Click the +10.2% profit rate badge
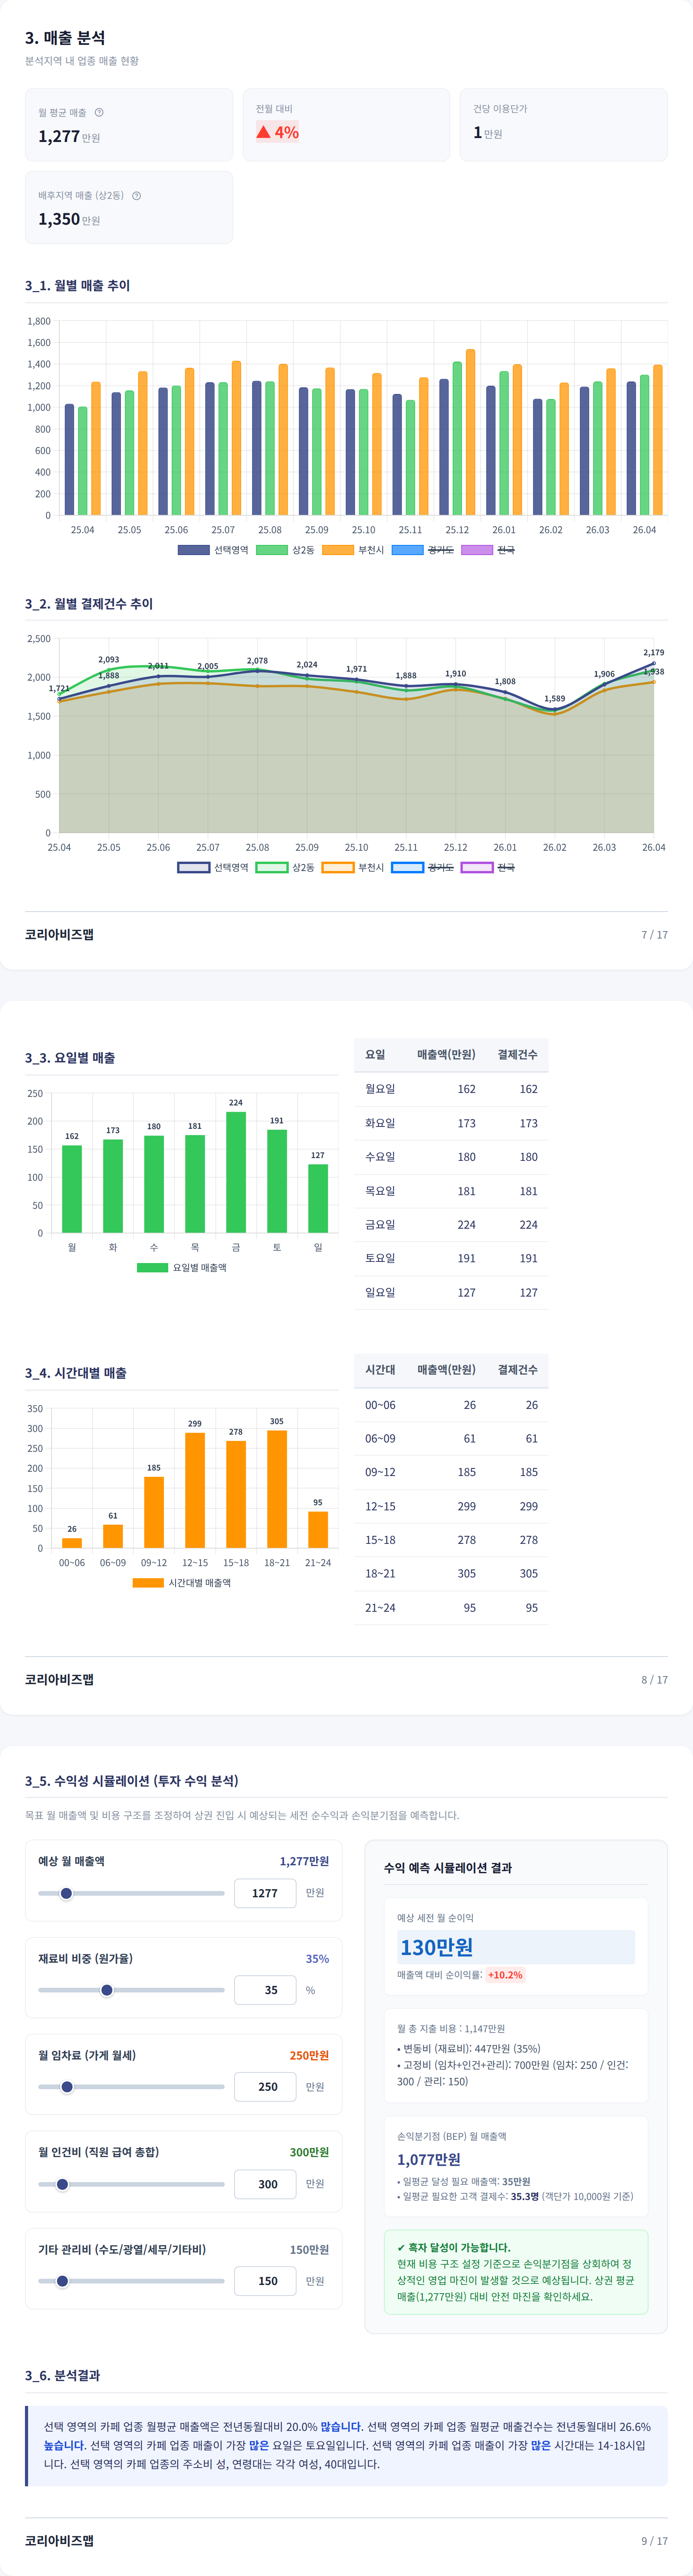The height and width of the screenshot is (2576, 693). pos(505,1975)
